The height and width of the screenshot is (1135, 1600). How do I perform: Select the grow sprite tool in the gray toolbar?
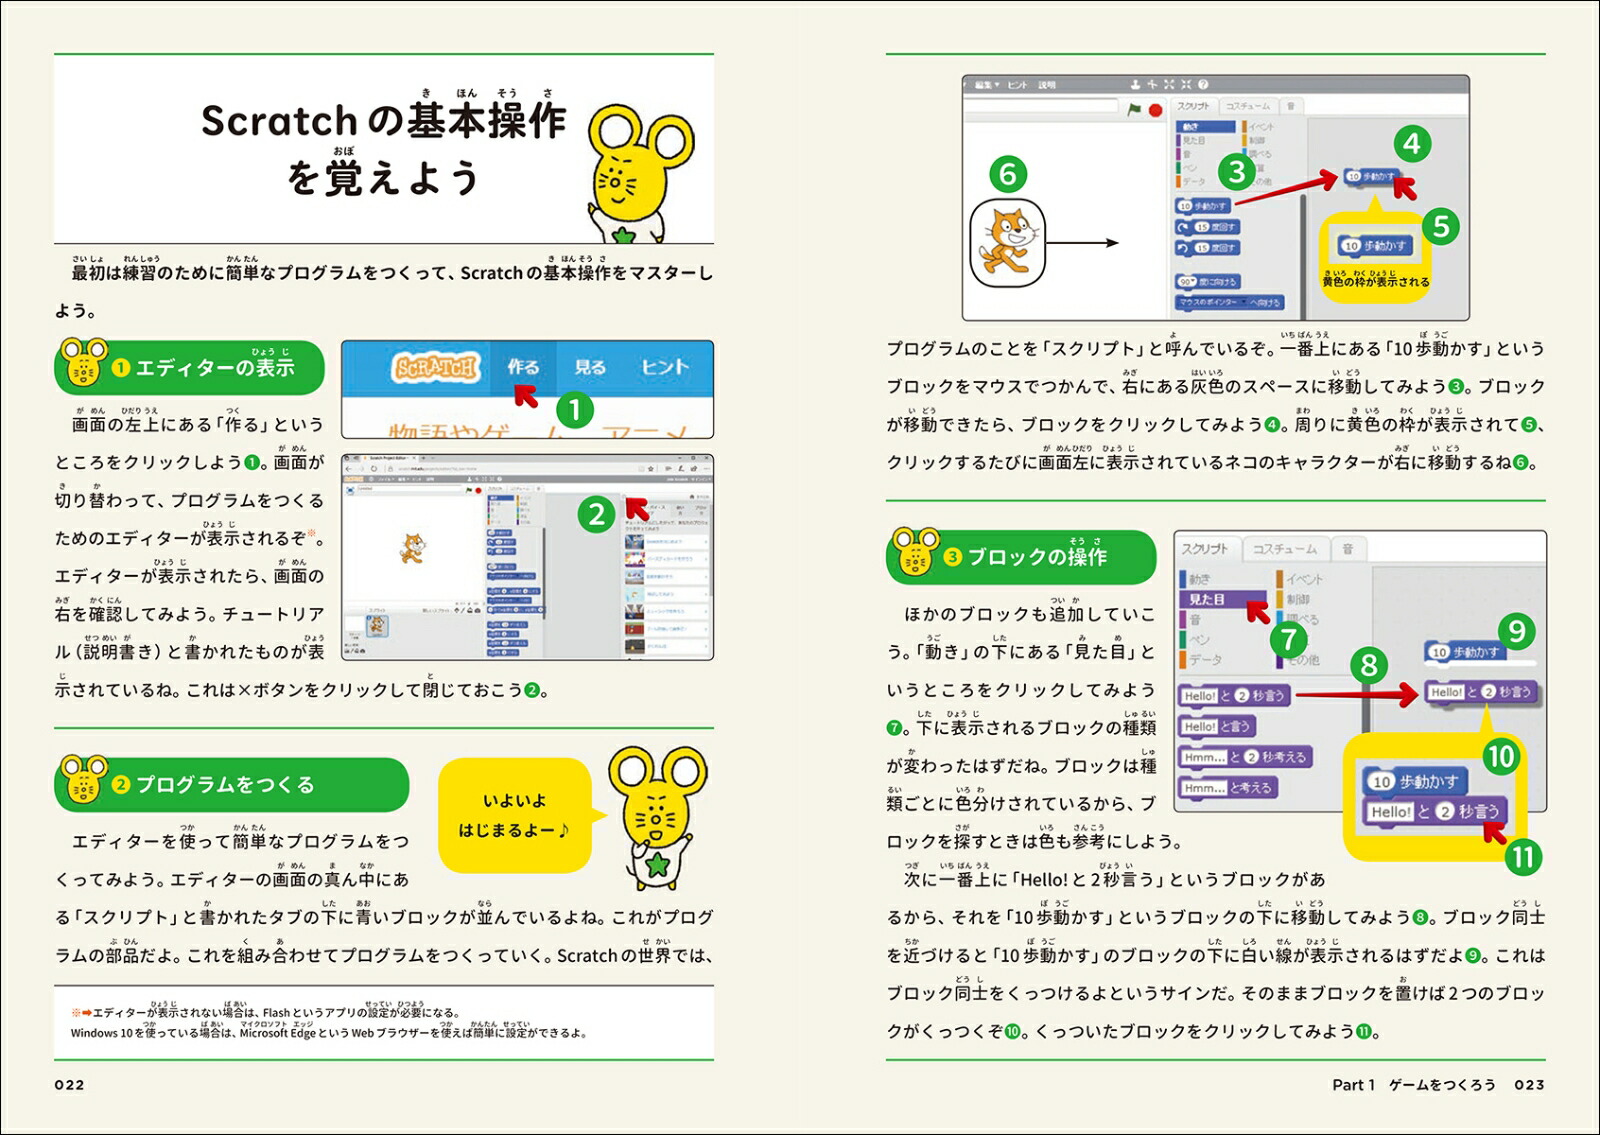click(x=1169, y=85)
